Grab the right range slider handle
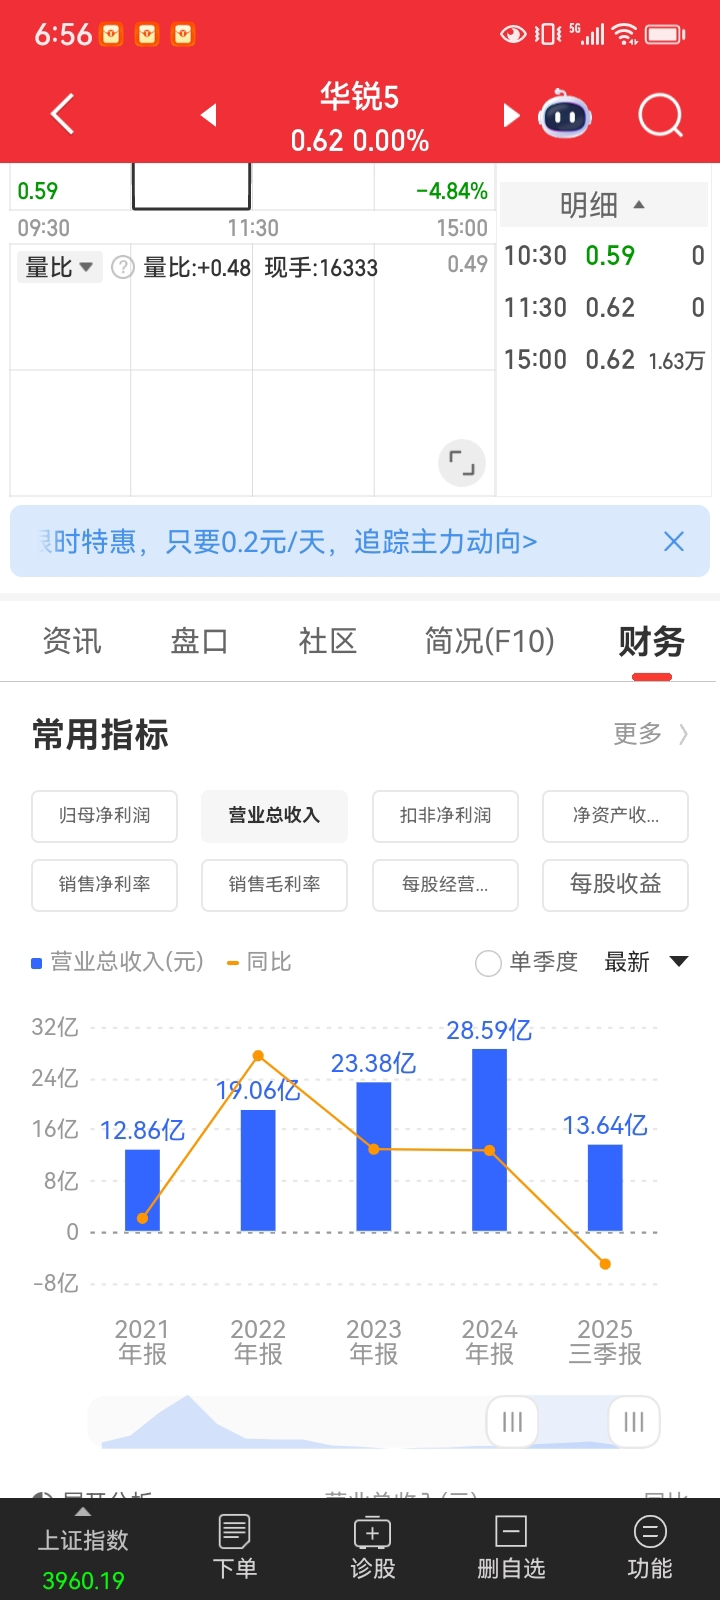 [x=634, y=1421]
